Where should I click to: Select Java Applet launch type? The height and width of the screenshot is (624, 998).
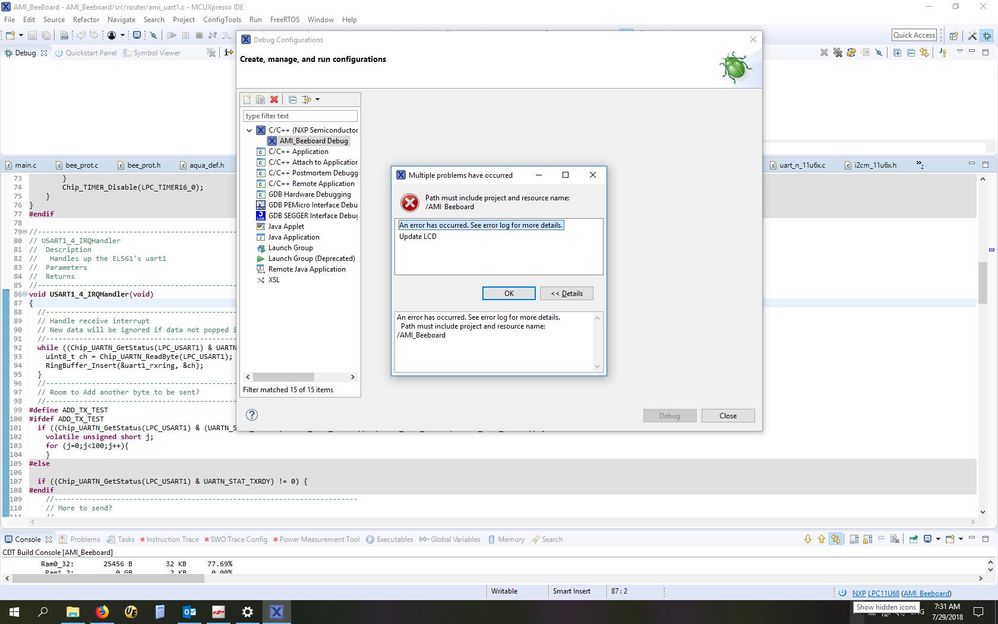(x=280, y=226)
